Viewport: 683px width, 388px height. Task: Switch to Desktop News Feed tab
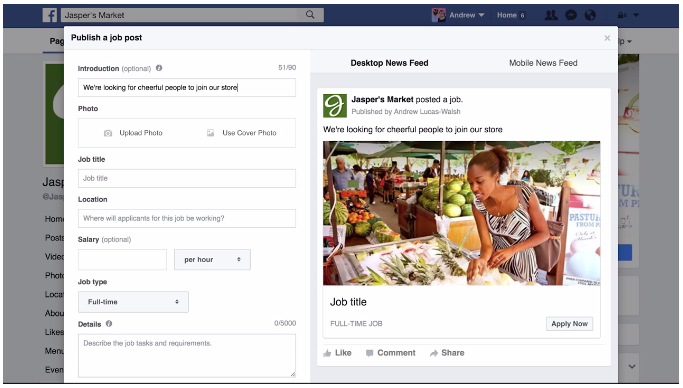coord(389,63)
